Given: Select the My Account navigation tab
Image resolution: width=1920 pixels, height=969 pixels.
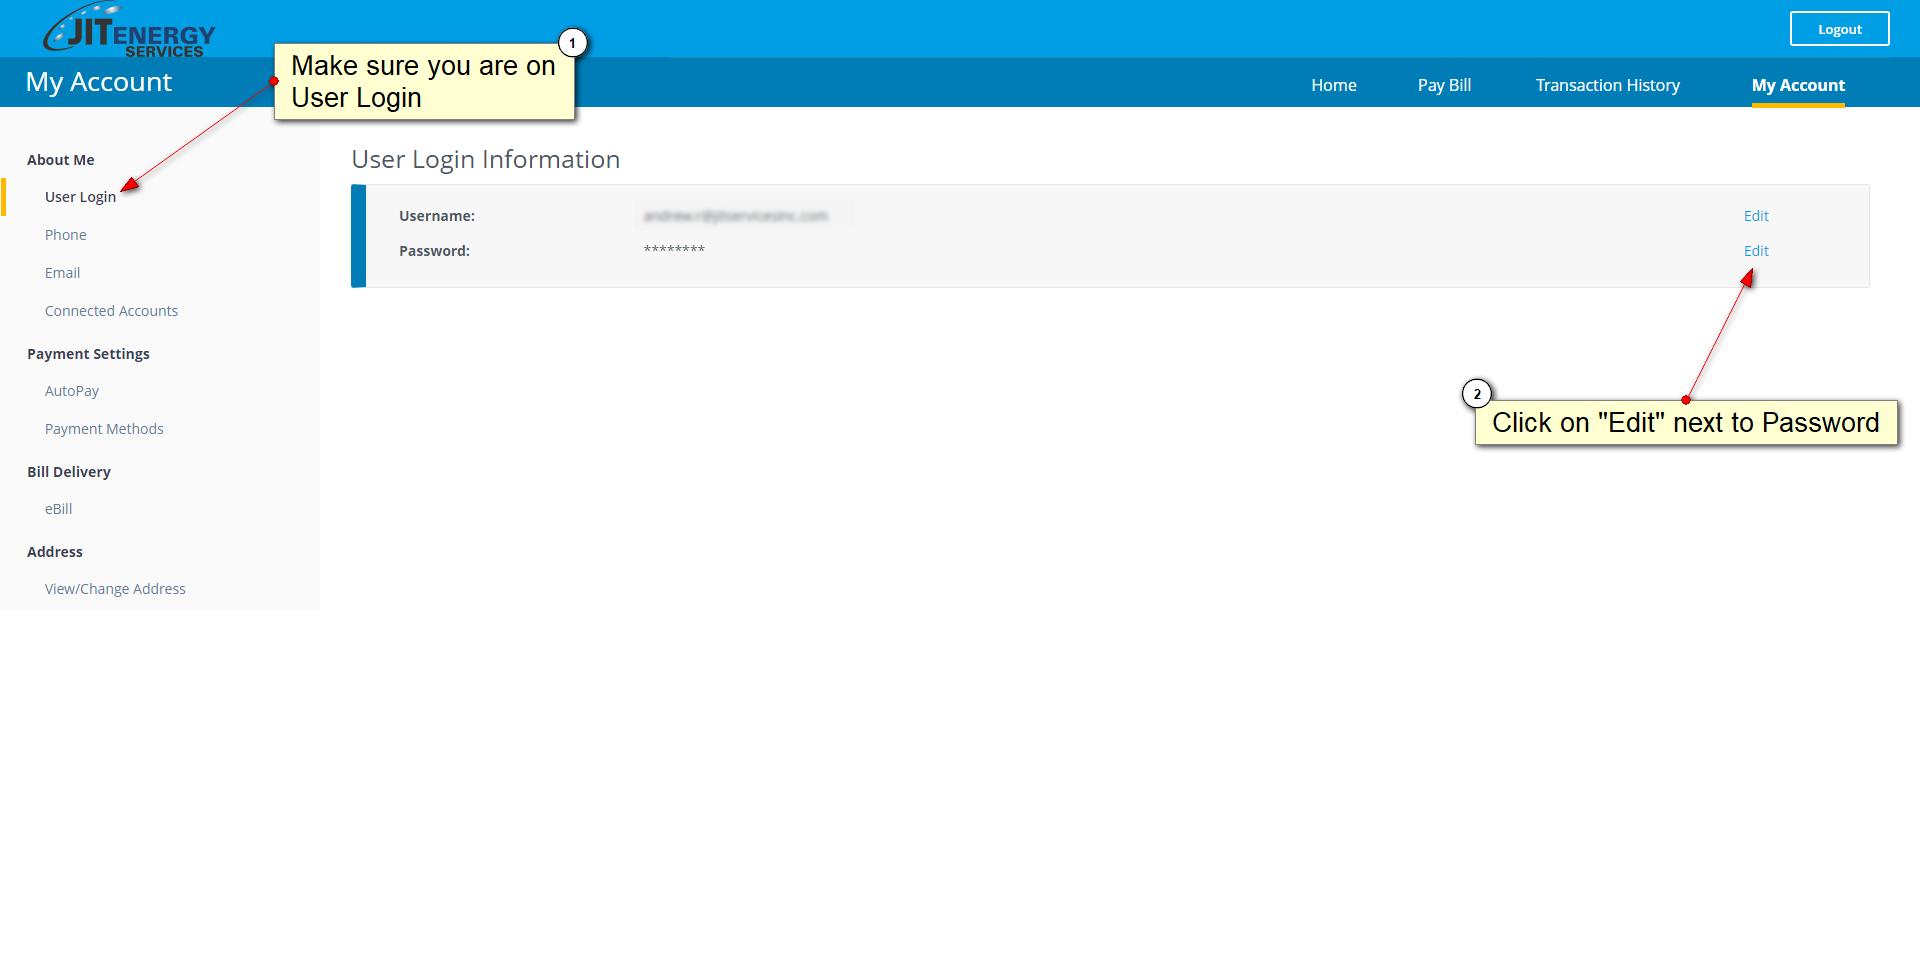Looking at the screenshot, I should [x=1797, y=85].
